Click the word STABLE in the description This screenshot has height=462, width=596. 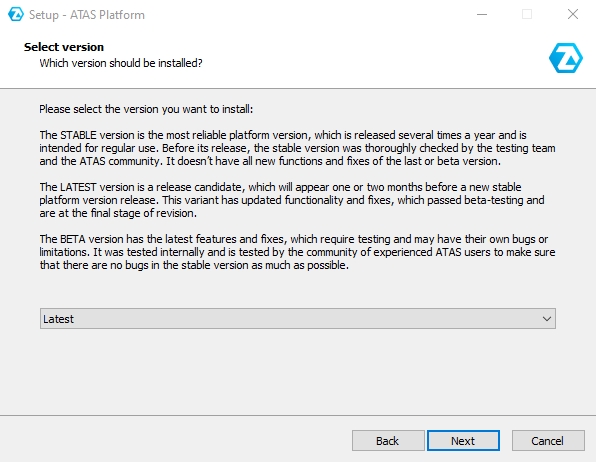coord(78,135)
